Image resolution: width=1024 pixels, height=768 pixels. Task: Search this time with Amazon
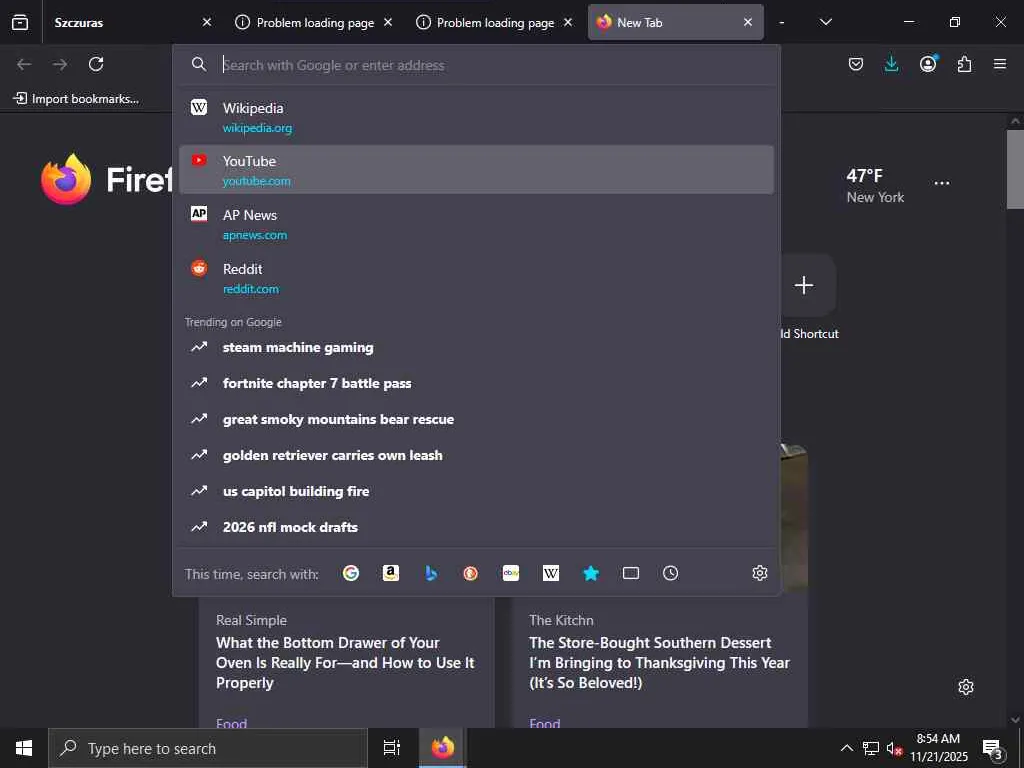point(391,573)
